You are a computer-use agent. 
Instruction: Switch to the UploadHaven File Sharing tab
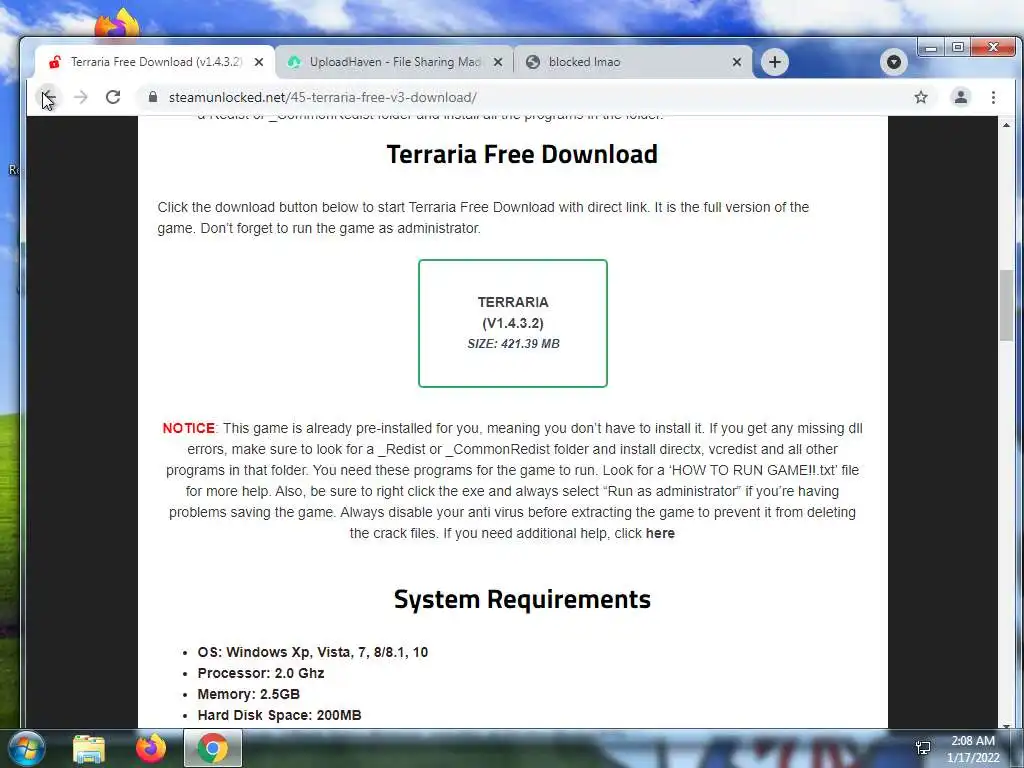coord(394,62)
